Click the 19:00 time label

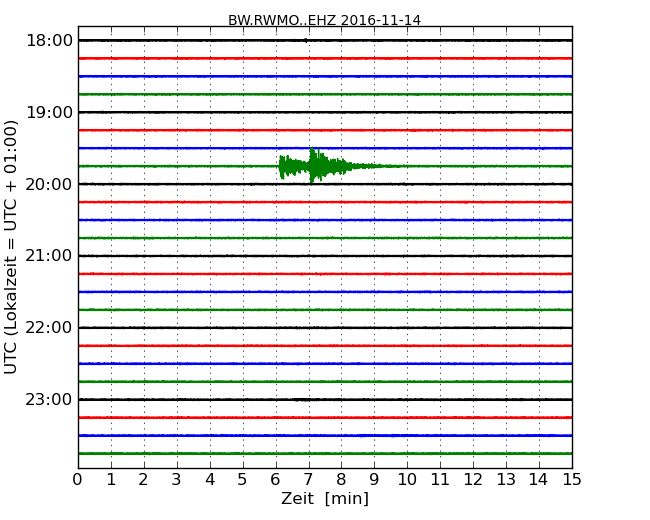point(49,112)
